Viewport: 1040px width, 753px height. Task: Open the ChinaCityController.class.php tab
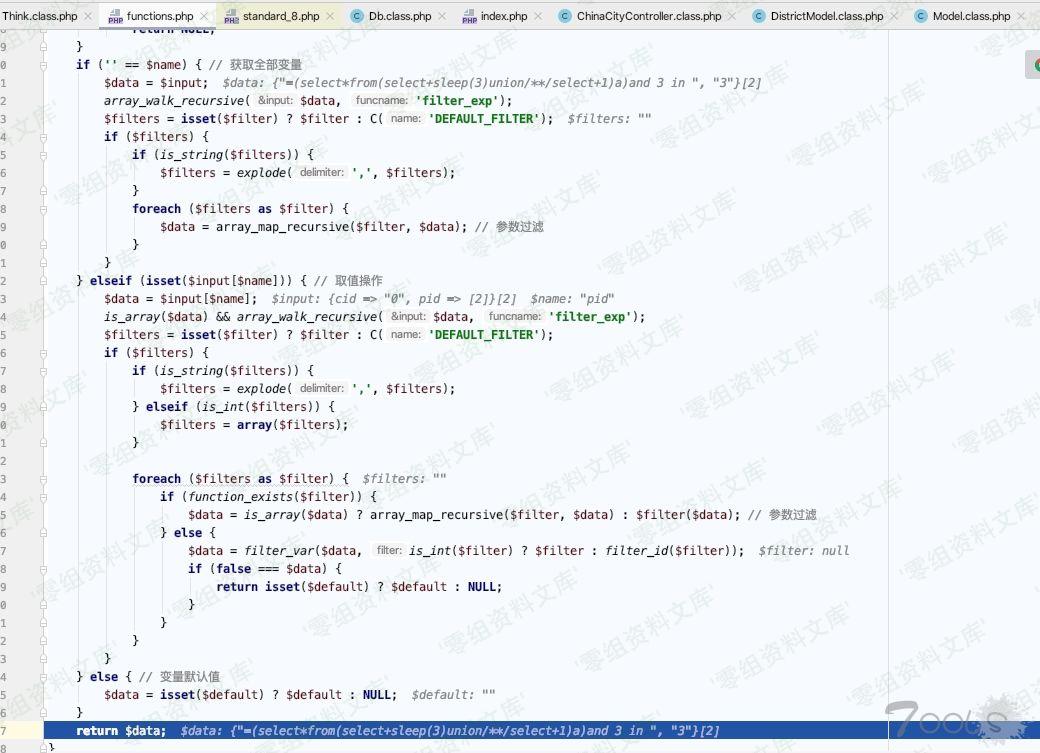click(x=648, y=16)
